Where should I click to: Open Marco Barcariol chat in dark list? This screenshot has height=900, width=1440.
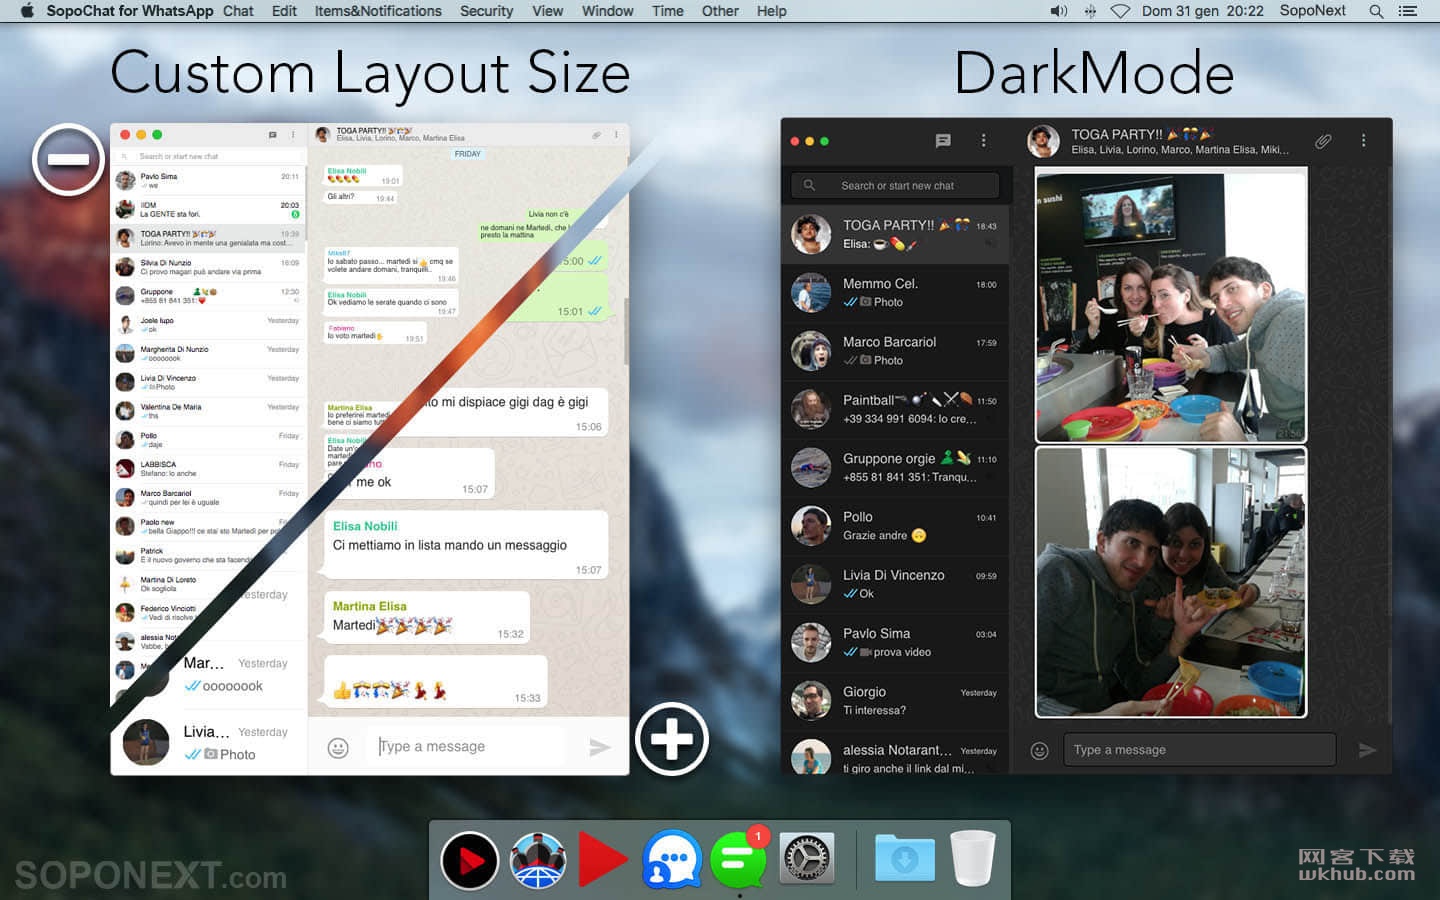895,351
